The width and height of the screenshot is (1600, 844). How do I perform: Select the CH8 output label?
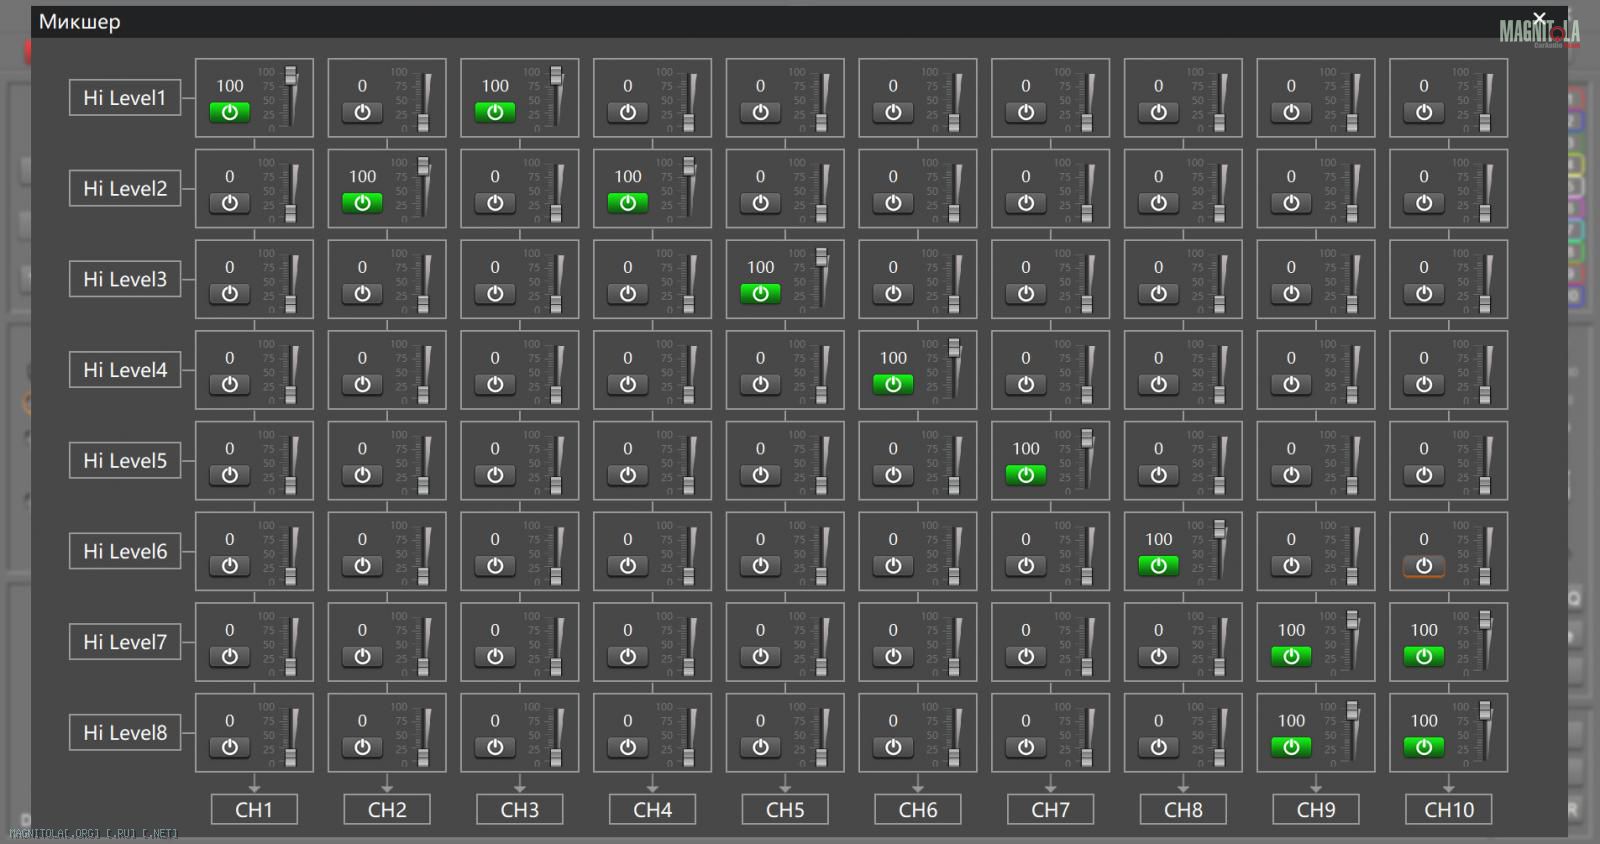coord(1183,810)
